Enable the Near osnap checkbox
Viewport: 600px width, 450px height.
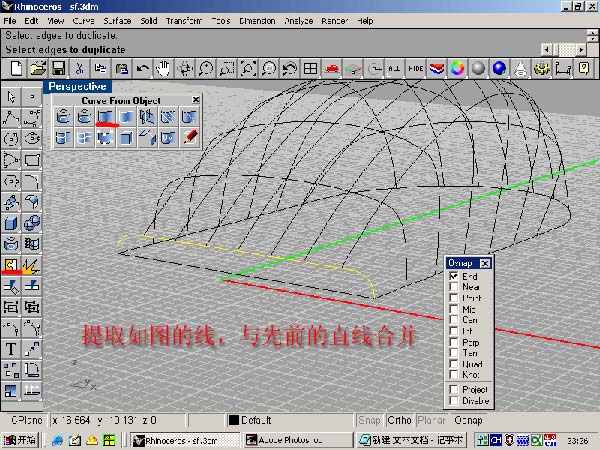[454, 287]
